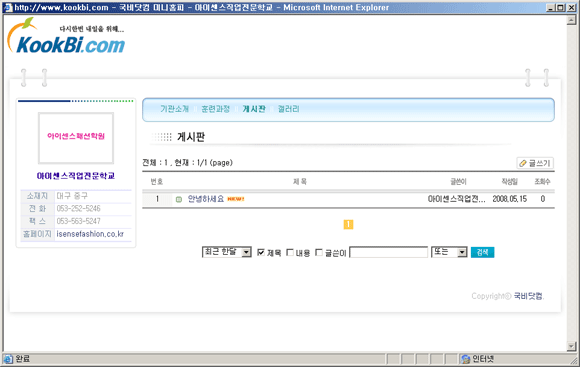Click the orange NEW badge next to the post
580x367 pixels.
click(236, 199)
